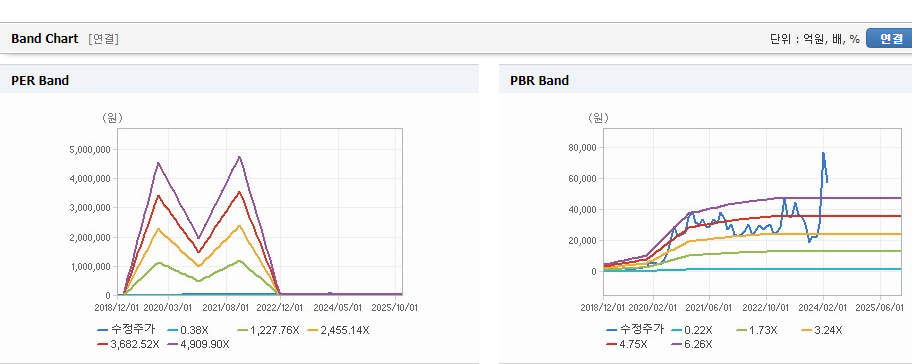
Task: Click 60,000 on PBR chart axis
Action: 582,179
